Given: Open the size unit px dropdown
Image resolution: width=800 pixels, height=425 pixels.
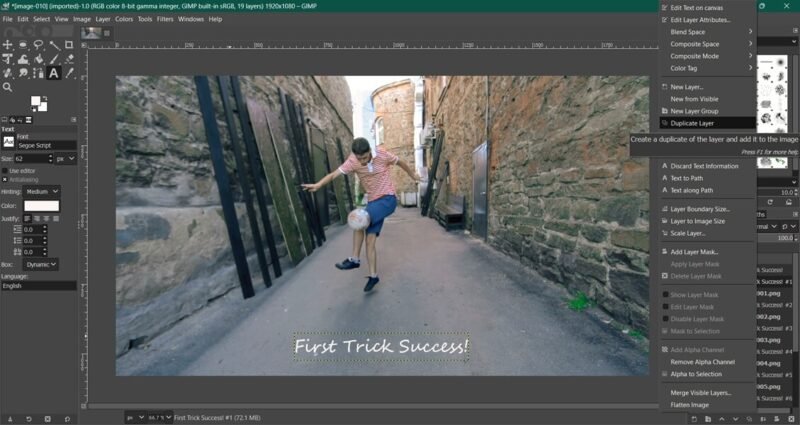Looking at the screenshot, I should tap(65, 159).
